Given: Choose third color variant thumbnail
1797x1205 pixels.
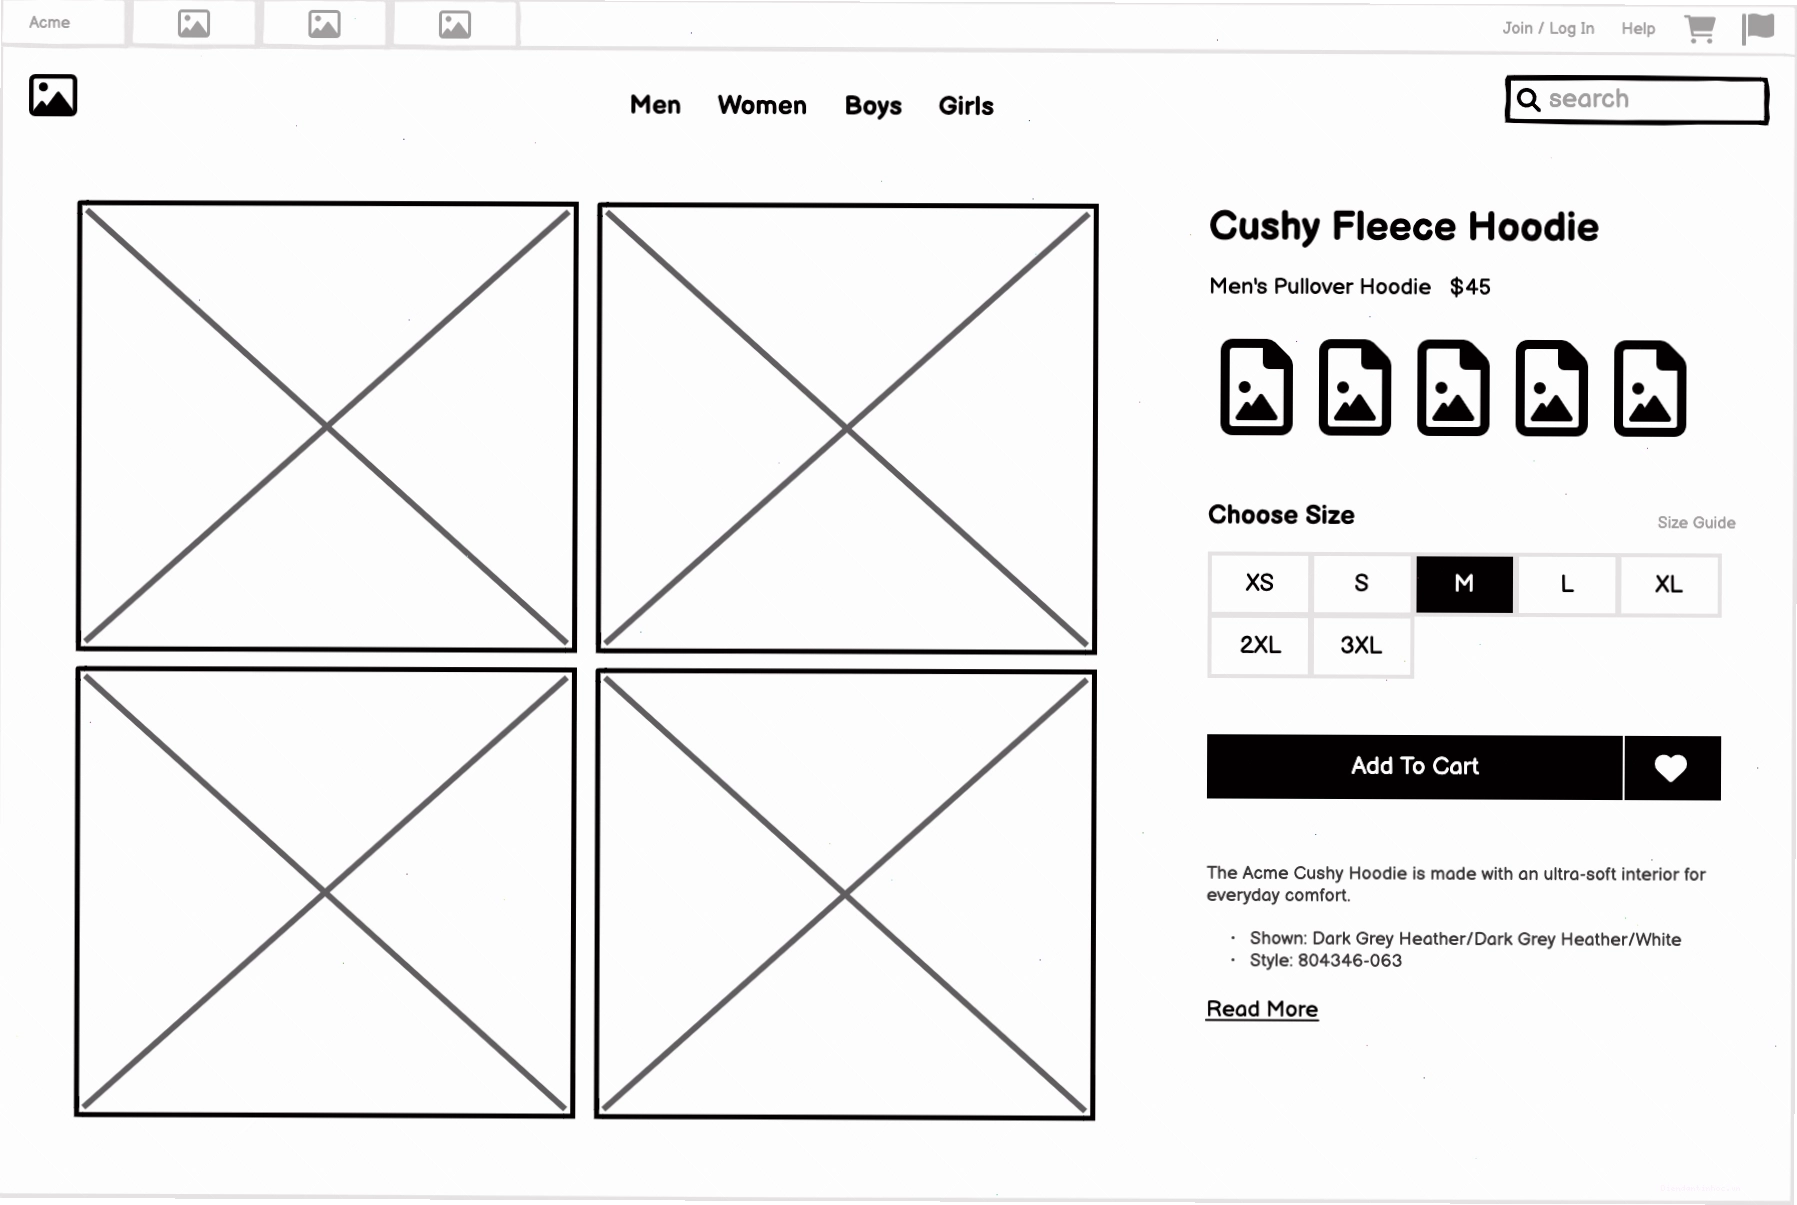Looking at the screenshot, I should pyautogui.click(x=1453, y=388).
